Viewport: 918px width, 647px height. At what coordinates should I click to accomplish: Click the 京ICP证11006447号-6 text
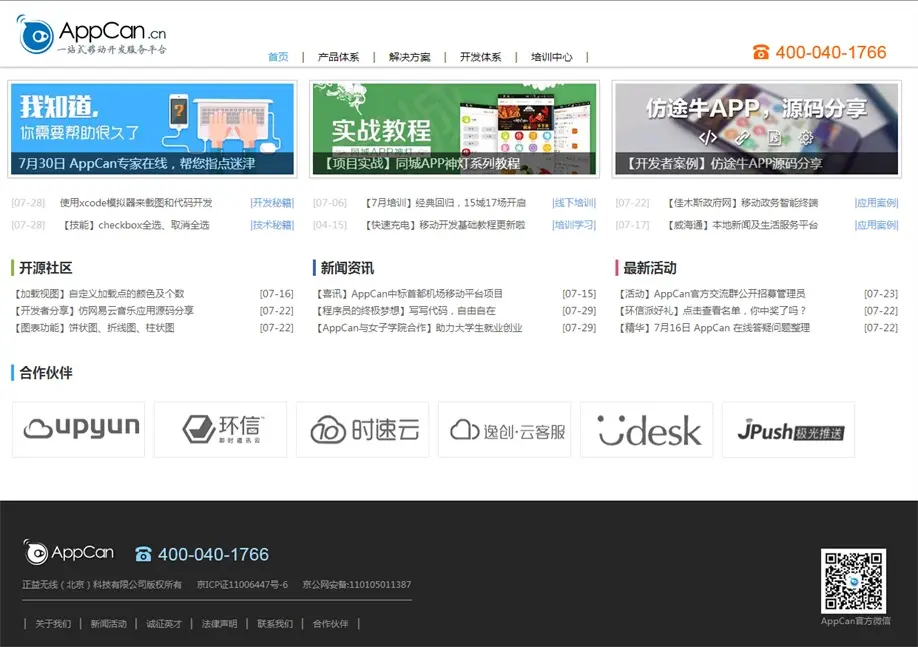click(242, 584)
